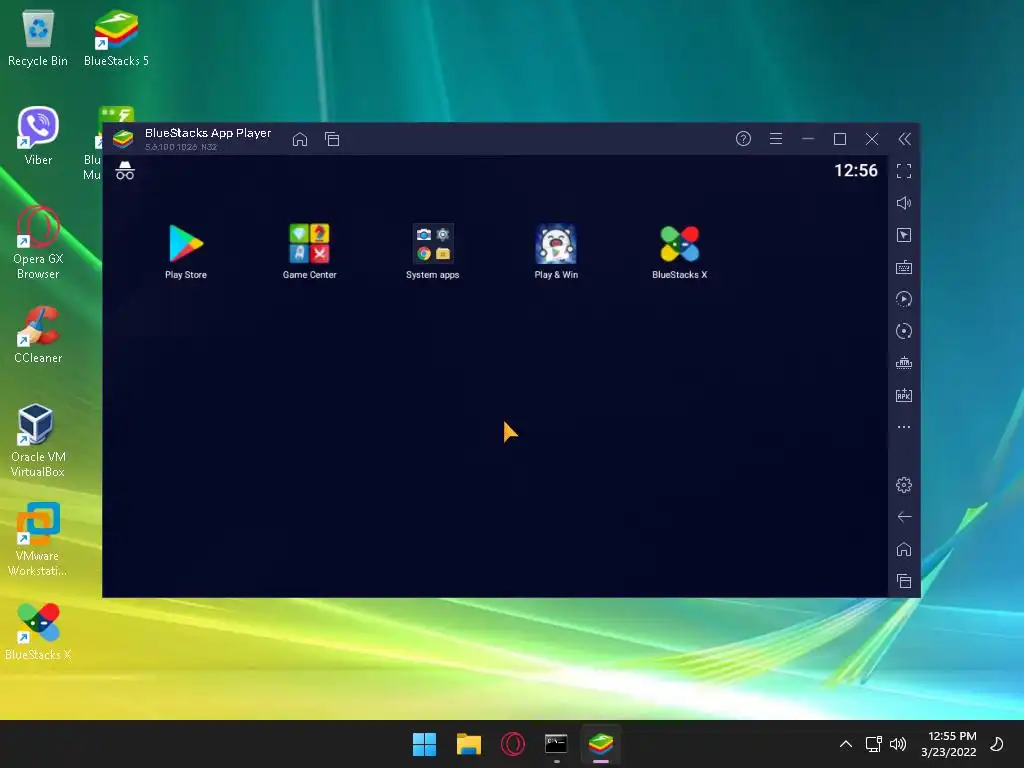1024x768 pixels.
Task: Click the sidebar recent apps button
Action: (904, 581)
